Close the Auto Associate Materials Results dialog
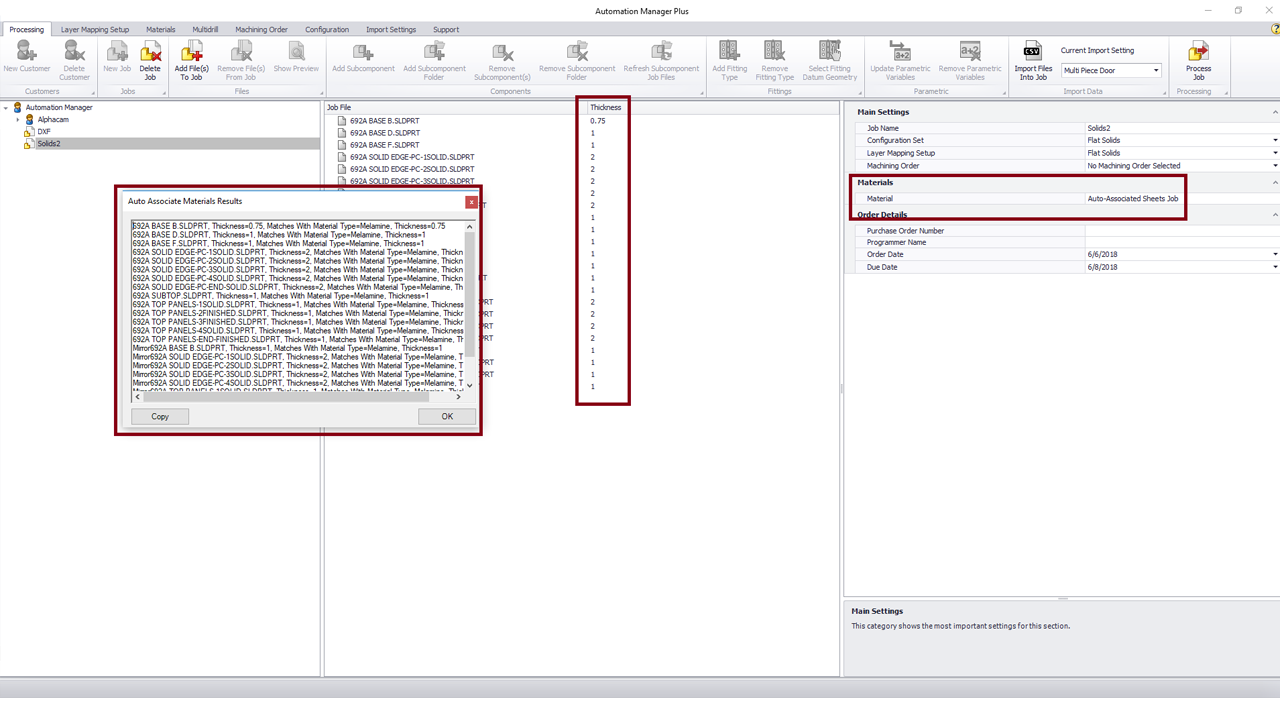 [471, 202]
